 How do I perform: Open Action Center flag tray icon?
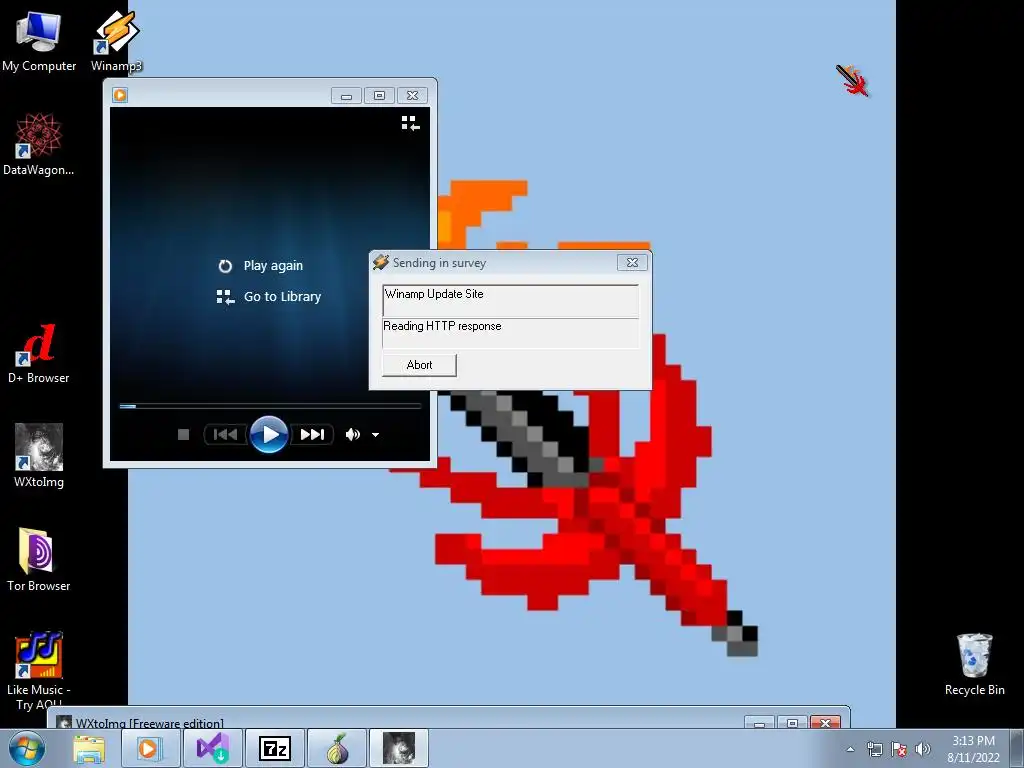point(899,749)
